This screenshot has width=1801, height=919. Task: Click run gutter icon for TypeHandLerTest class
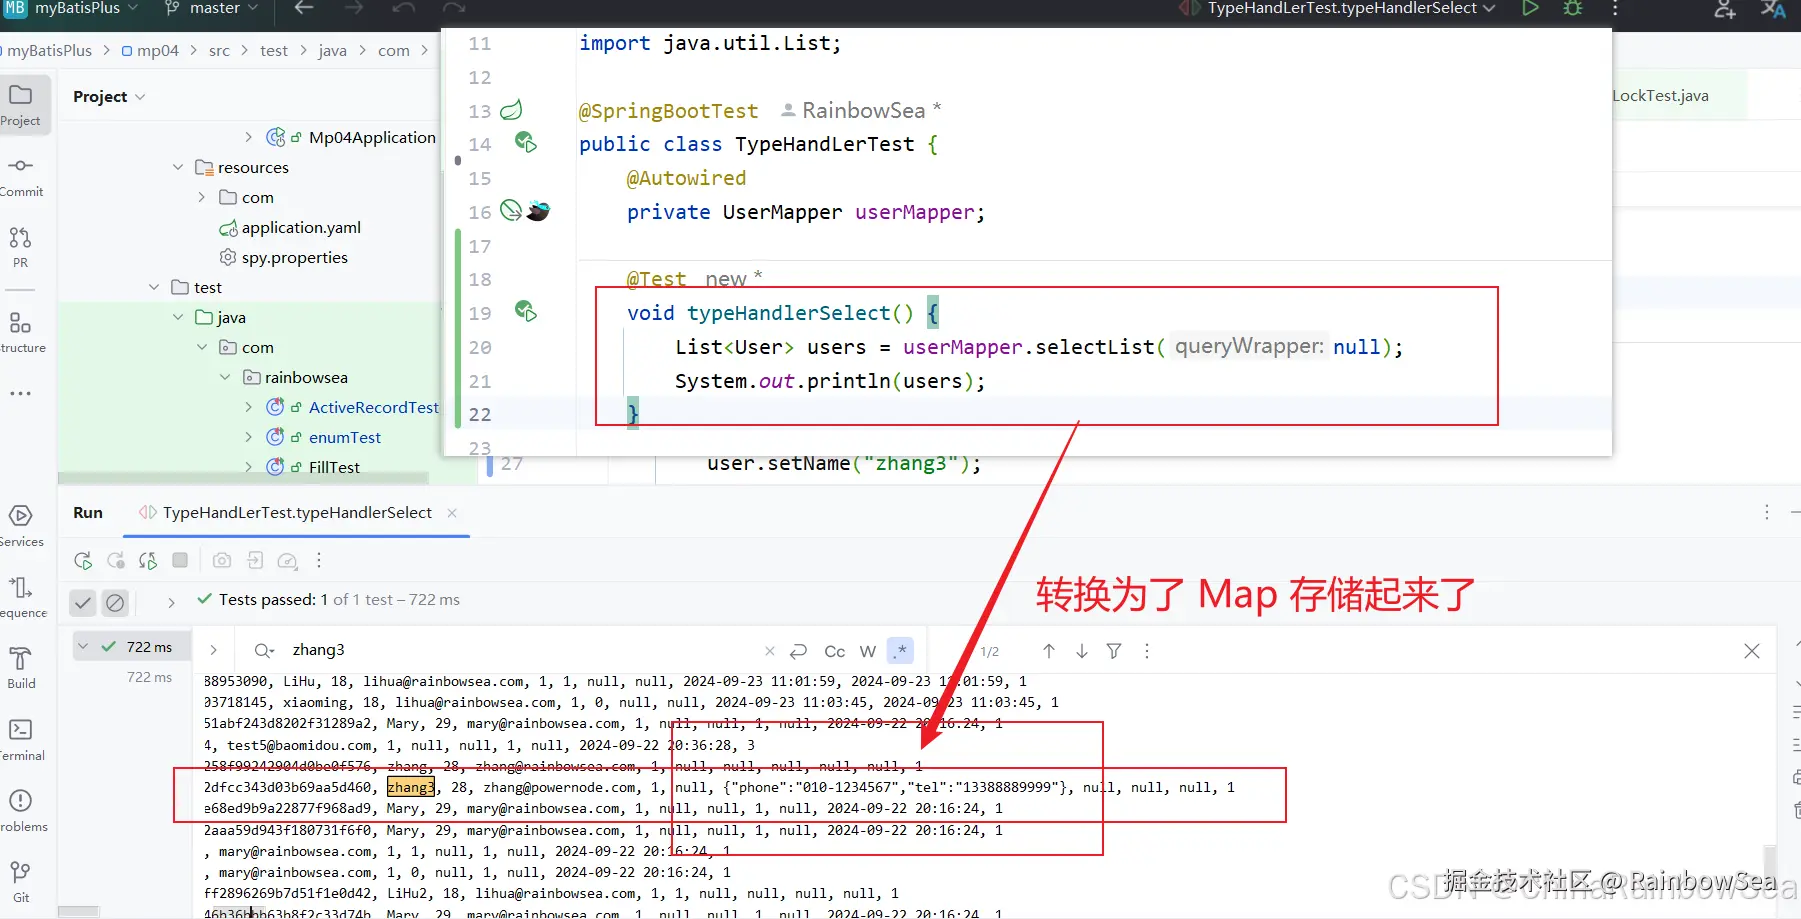(x=525, y=142)
